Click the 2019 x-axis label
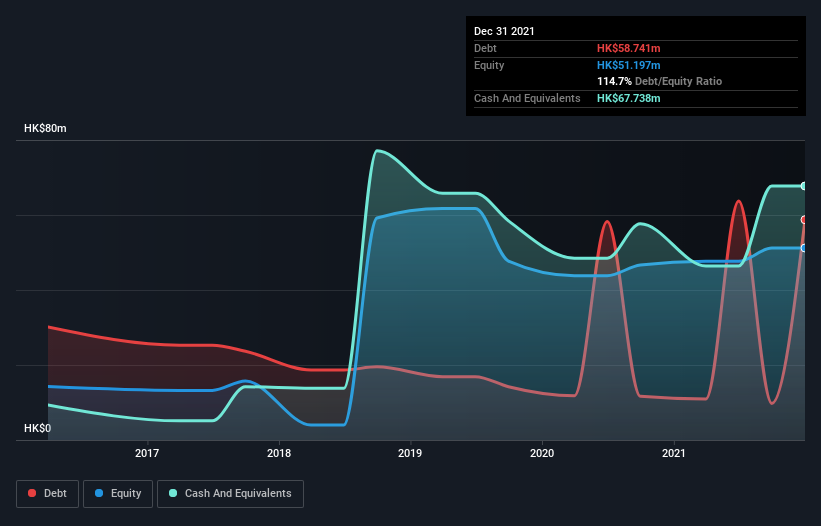The height and width of the screenshot is (526, 821). 410,453
